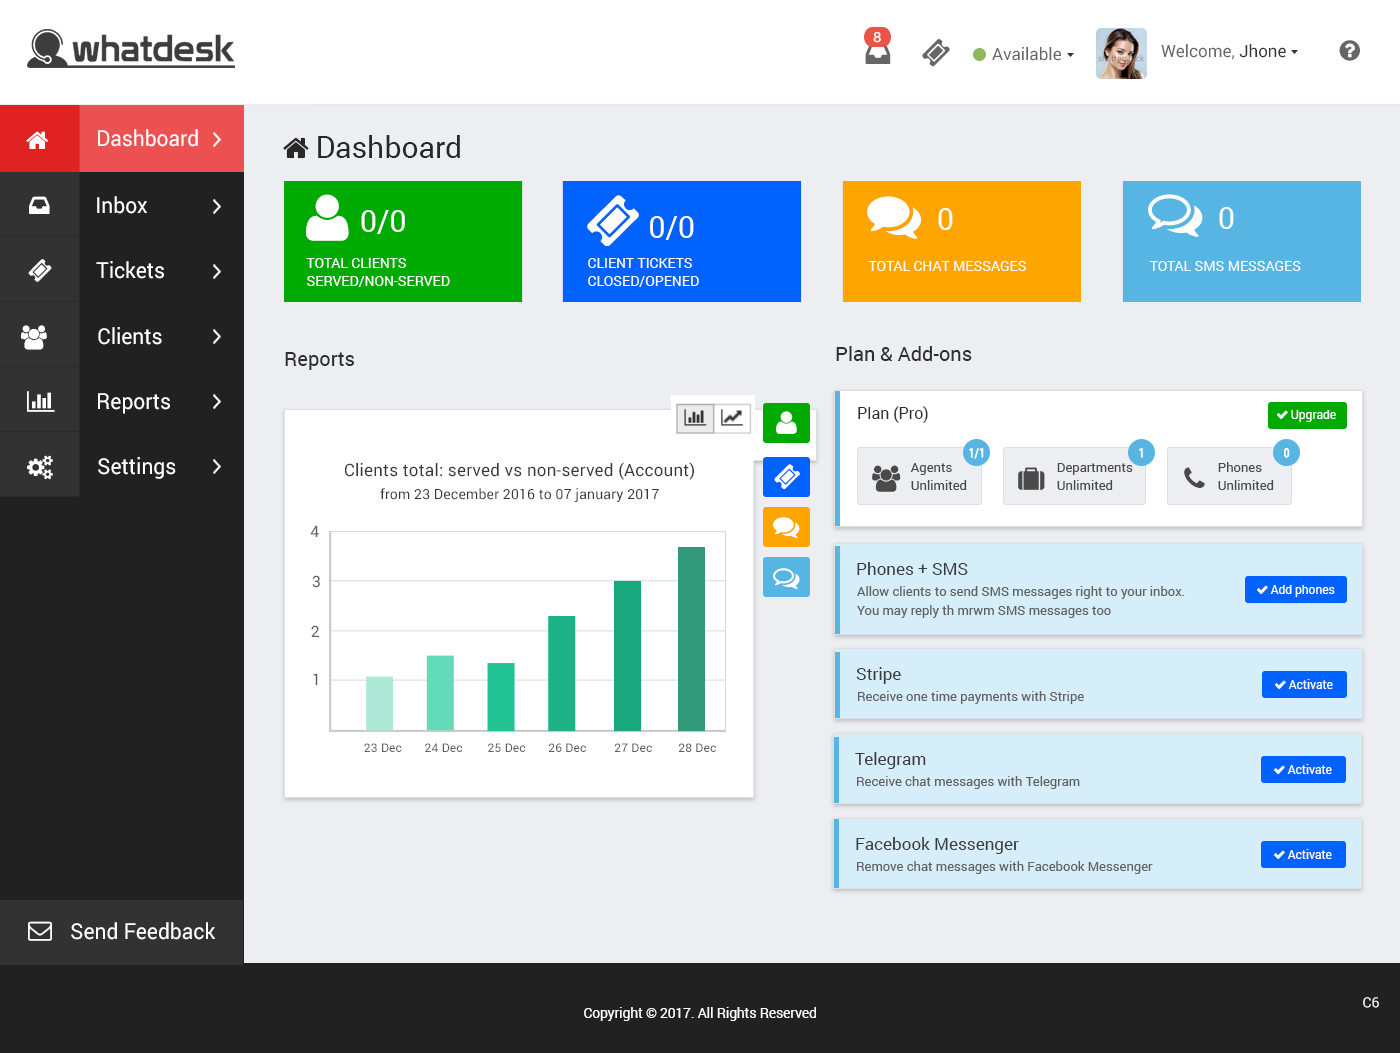
Task: Expand the Settings menu chevron
Action: [217, 466]
